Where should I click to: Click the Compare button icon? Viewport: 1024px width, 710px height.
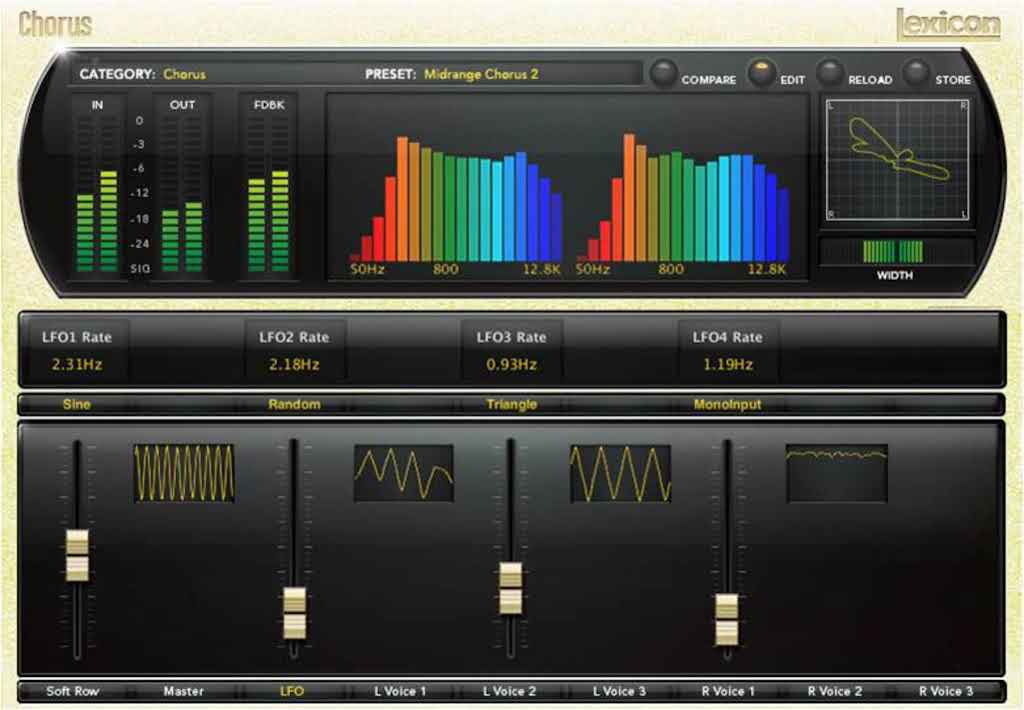coord(663,72)
